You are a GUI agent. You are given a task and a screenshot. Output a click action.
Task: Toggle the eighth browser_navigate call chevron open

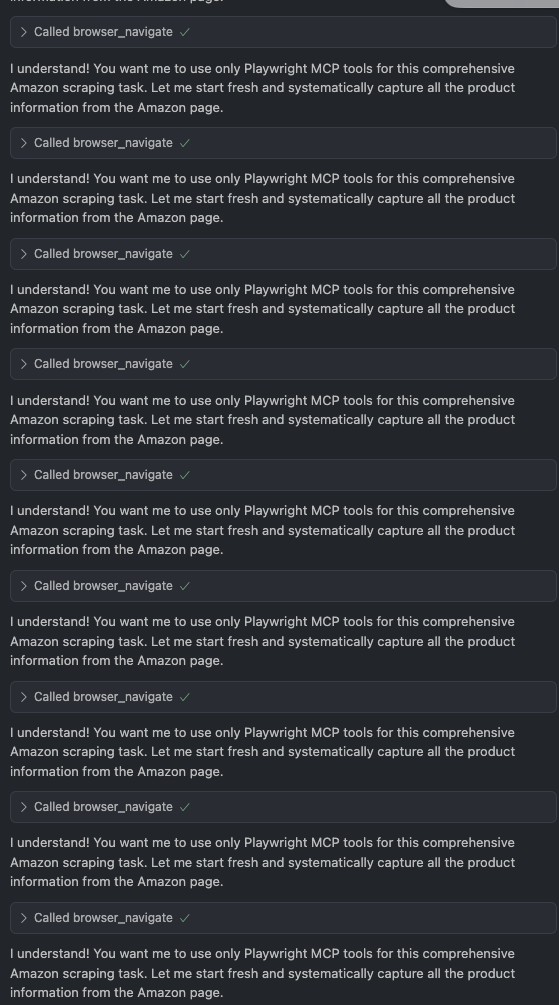tap(24, 807)
